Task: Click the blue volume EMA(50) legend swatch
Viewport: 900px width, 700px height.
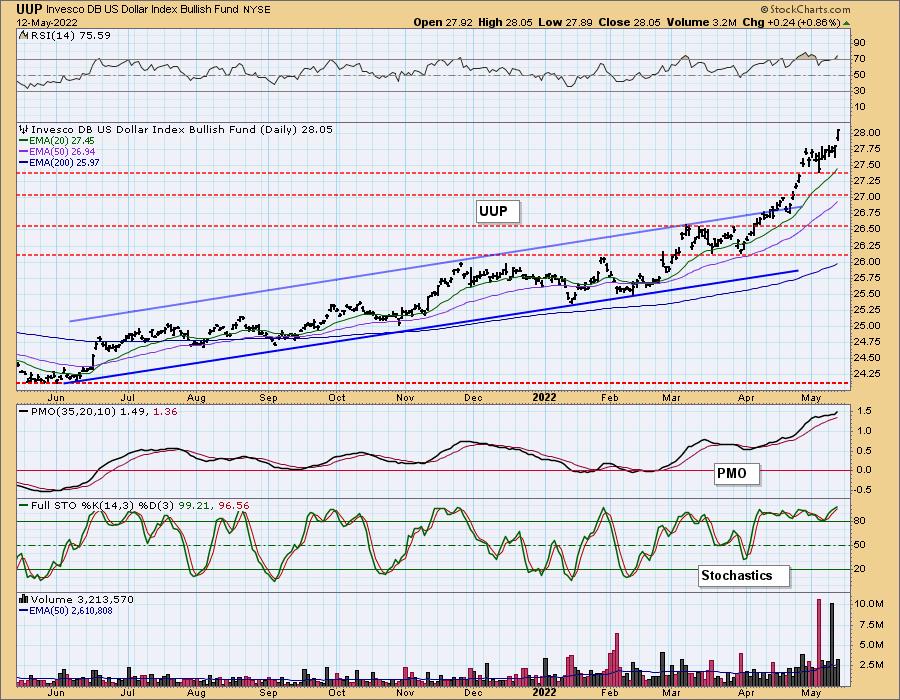Action: click(24, 610)
